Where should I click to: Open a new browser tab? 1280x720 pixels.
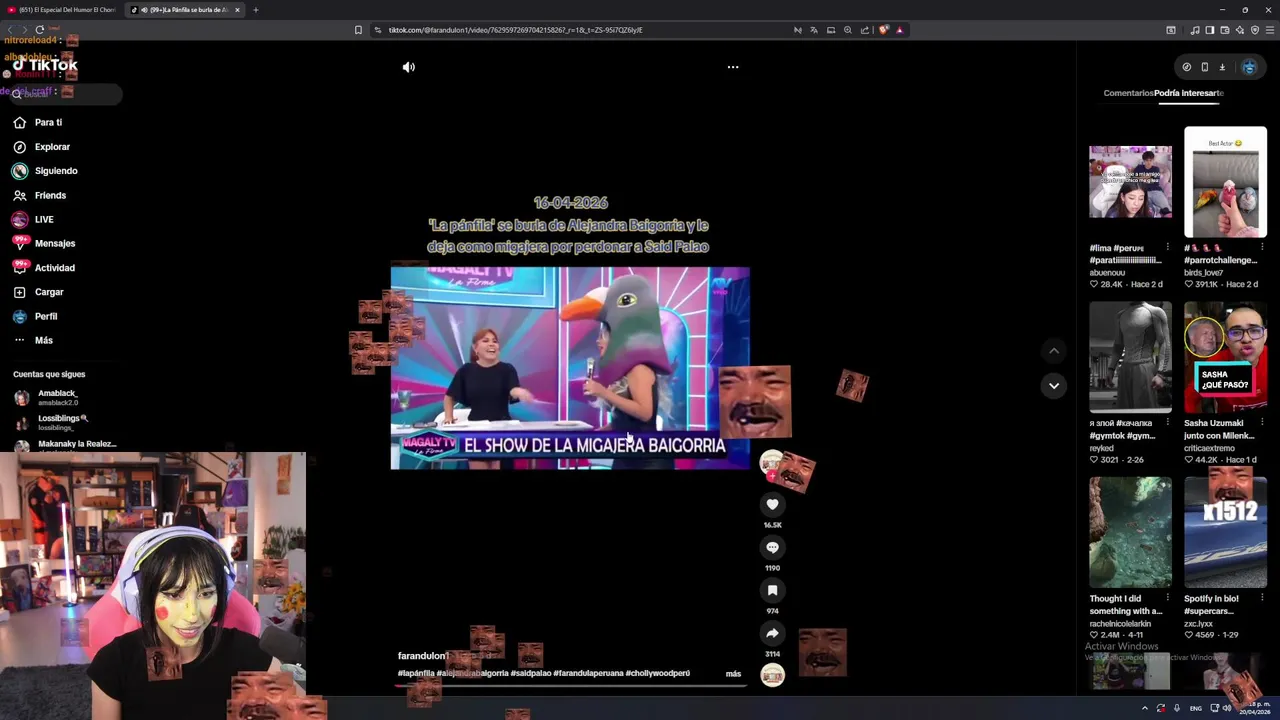[255, 10]
